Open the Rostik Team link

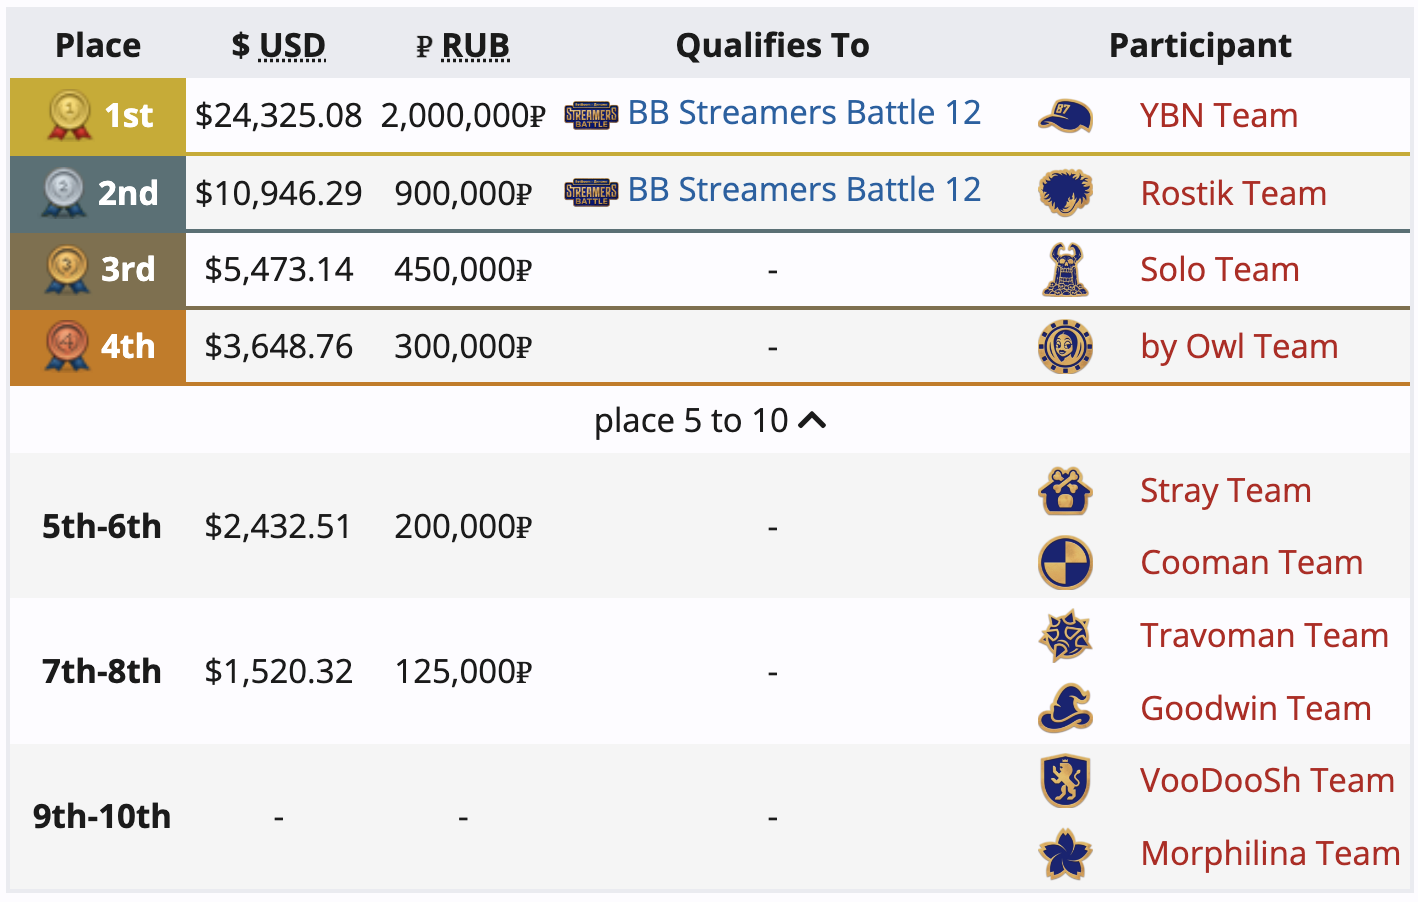1233,194
